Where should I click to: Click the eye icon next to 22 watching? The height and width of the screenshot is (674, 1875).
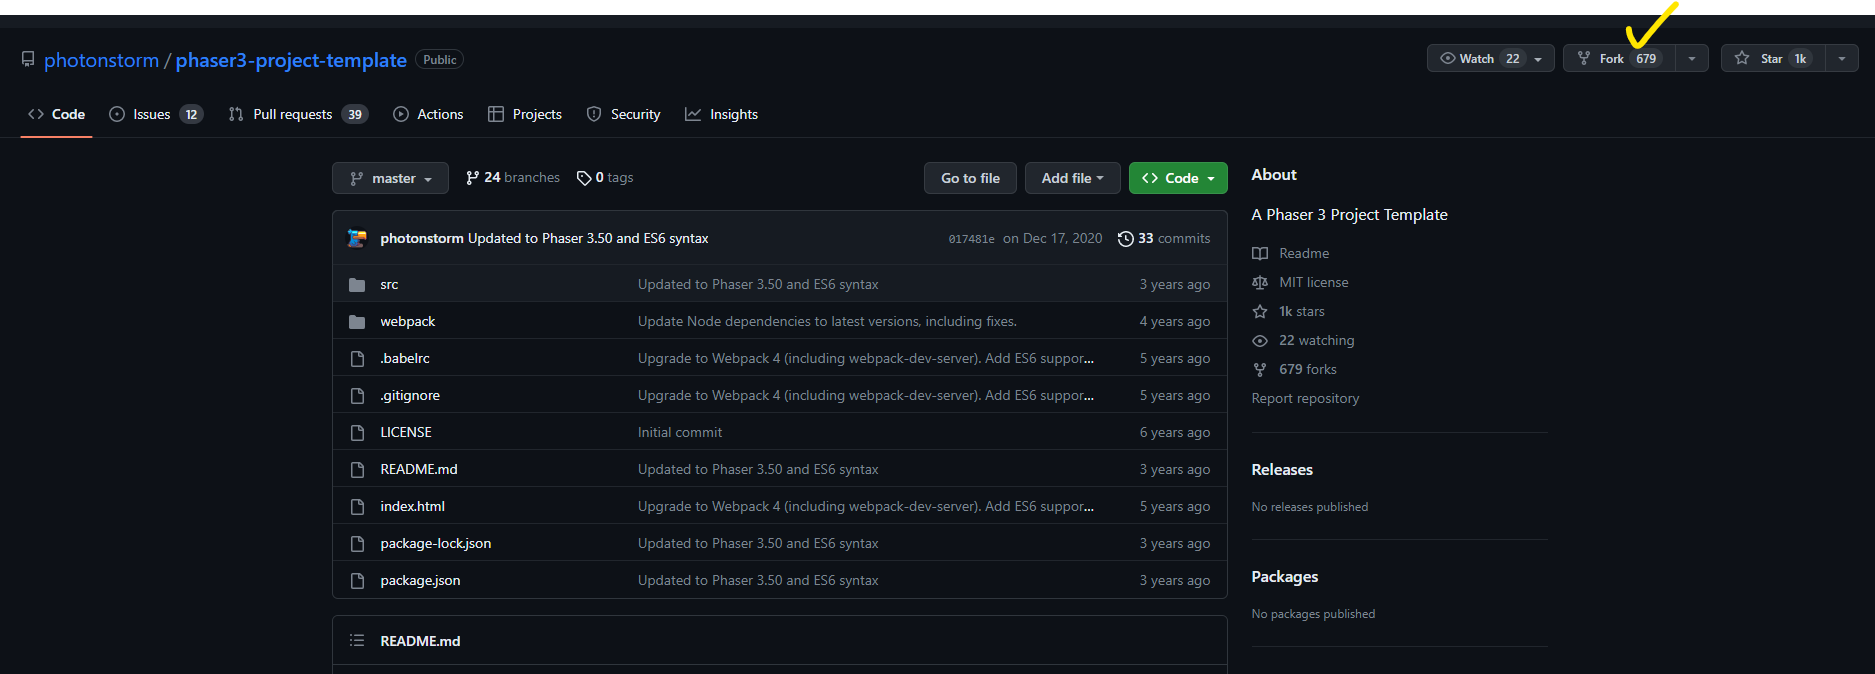[1260, 341]
